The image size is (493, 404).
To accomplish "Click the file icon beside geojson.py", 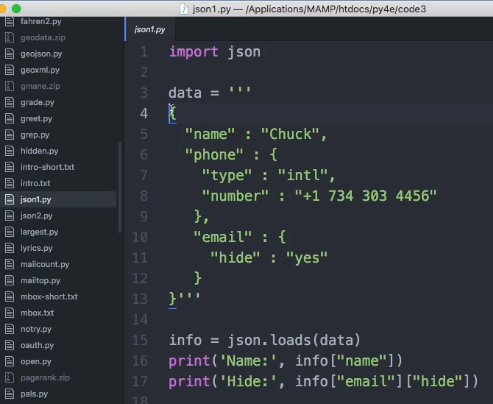I will [x=10, y=54].
